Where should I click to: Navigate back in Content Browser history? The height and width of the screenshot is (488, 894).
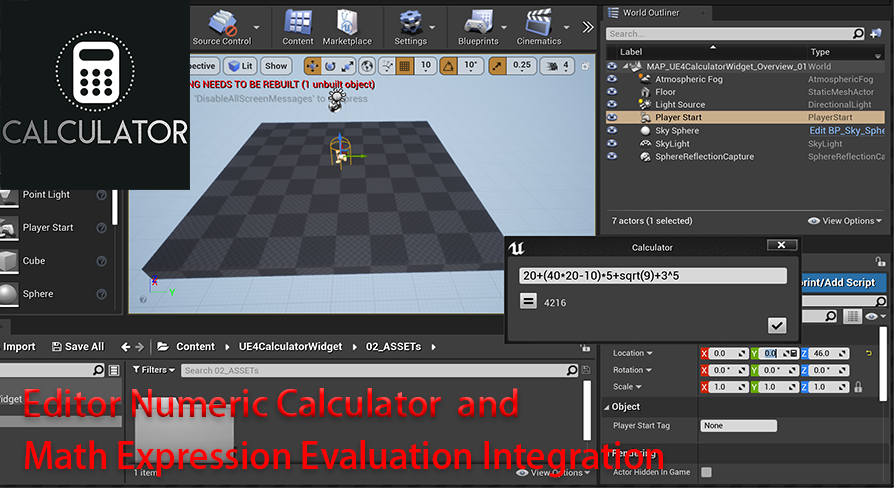pos(125,347)
